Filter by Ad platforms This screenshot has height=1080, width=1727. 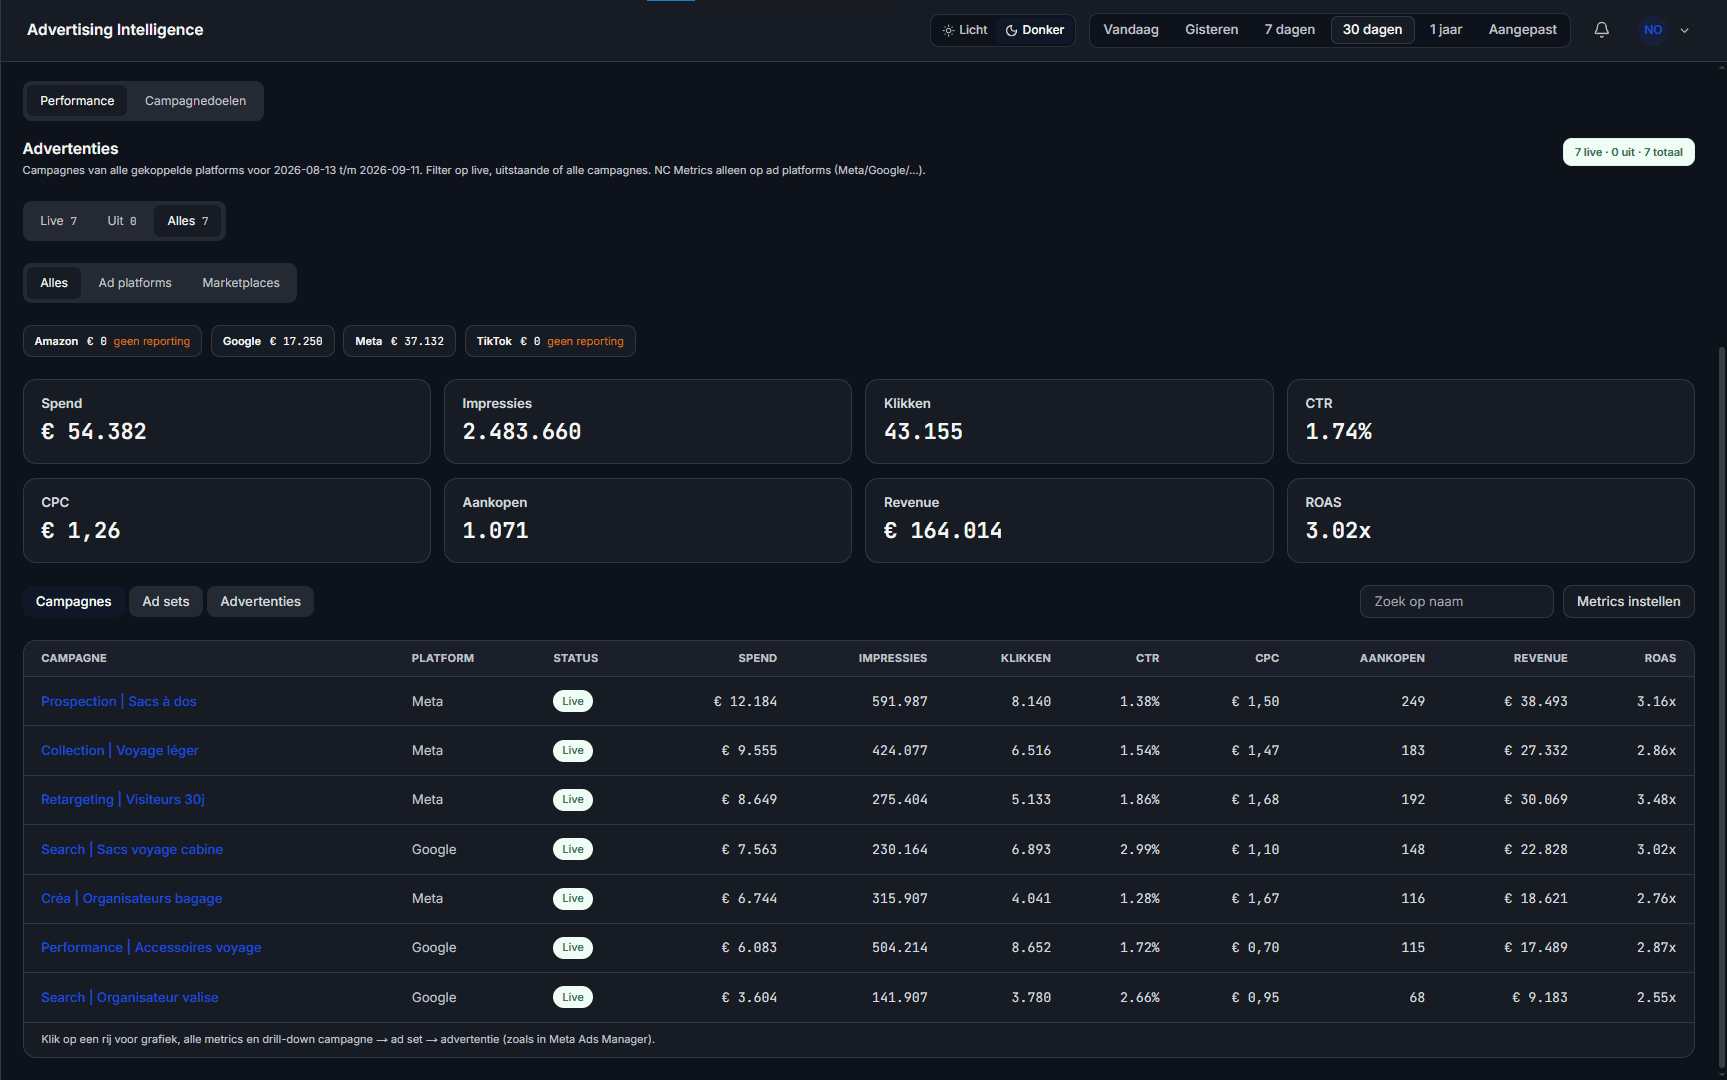click(135, 283)
